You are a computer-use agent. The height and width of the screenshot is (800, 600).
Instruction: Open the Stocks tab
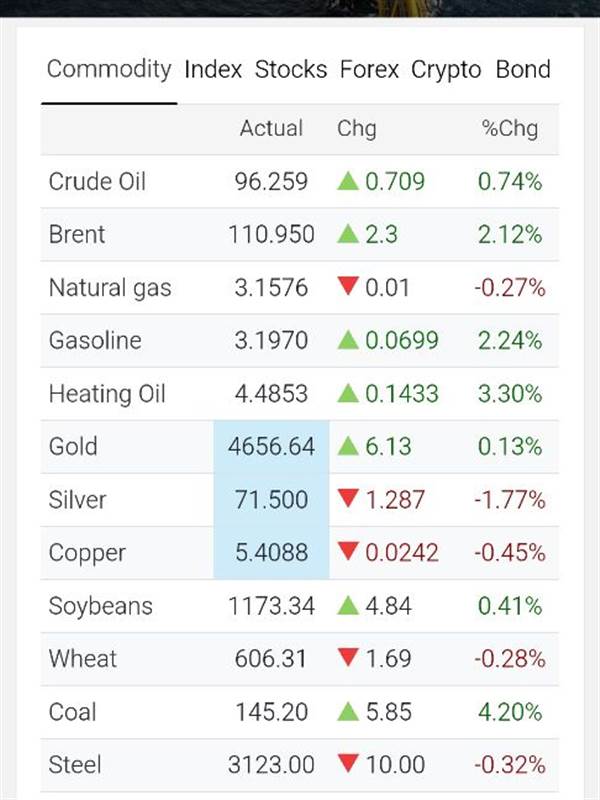click(291, 70)
